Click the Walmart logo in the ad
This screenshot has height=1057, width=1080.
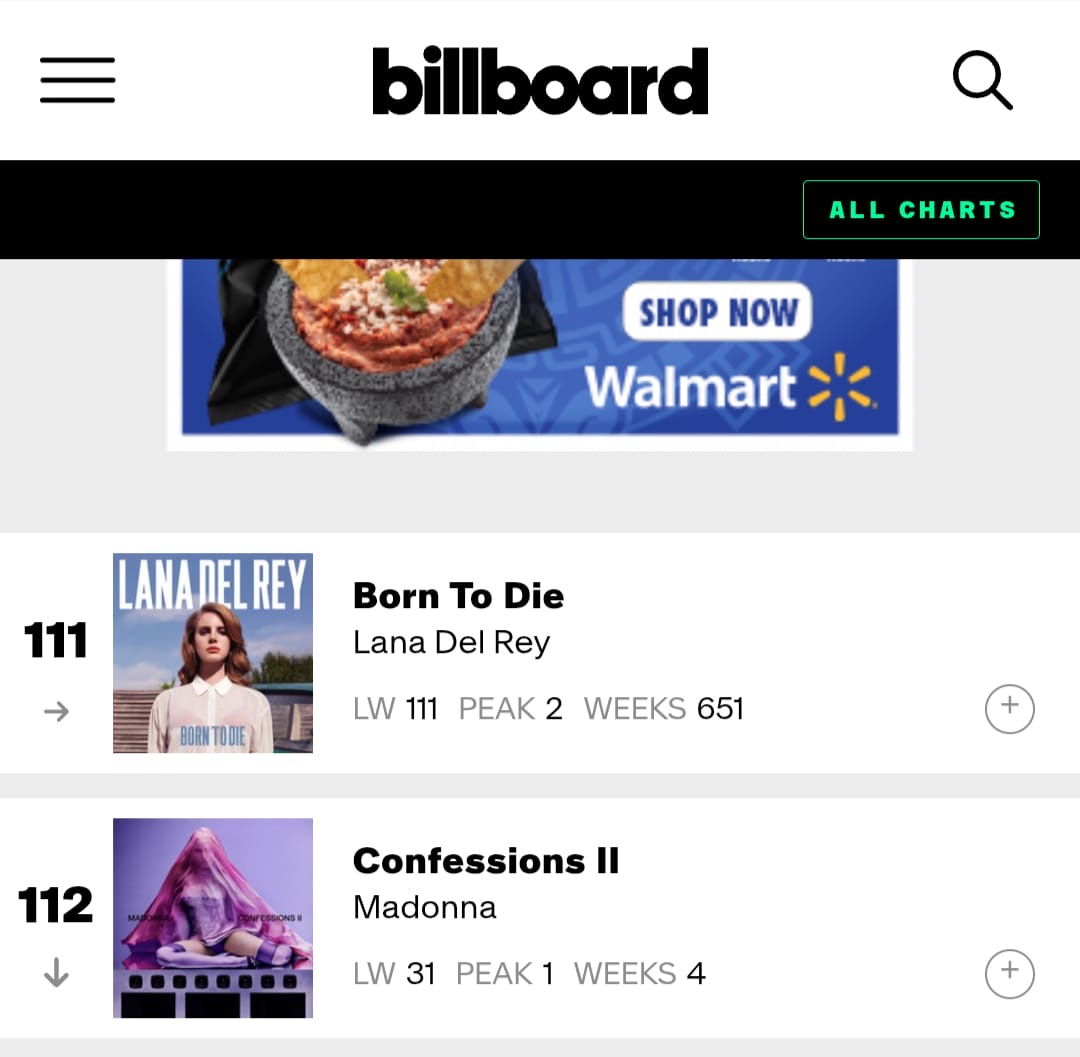coord(730,386)
